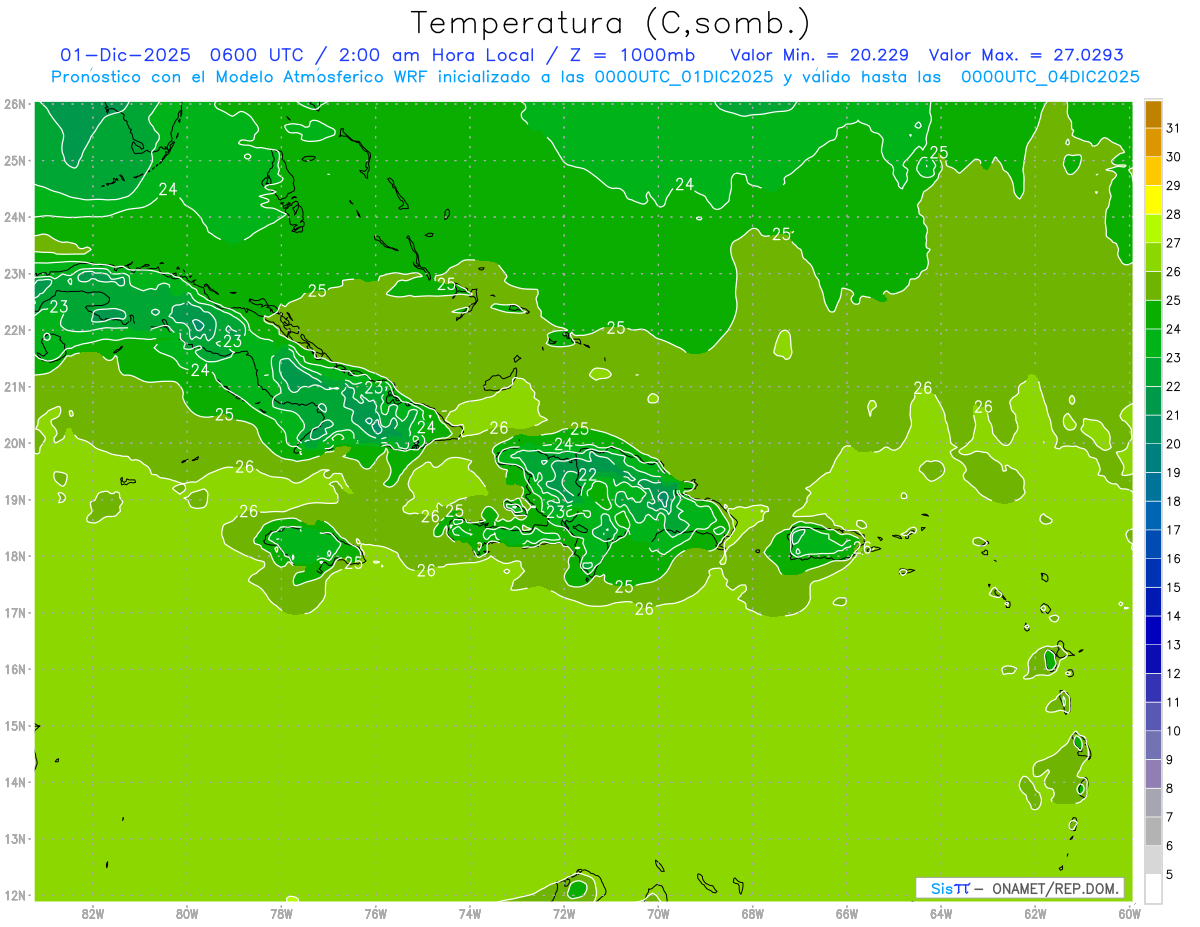Click the 66W longitude axis label

tap(846, 913)
